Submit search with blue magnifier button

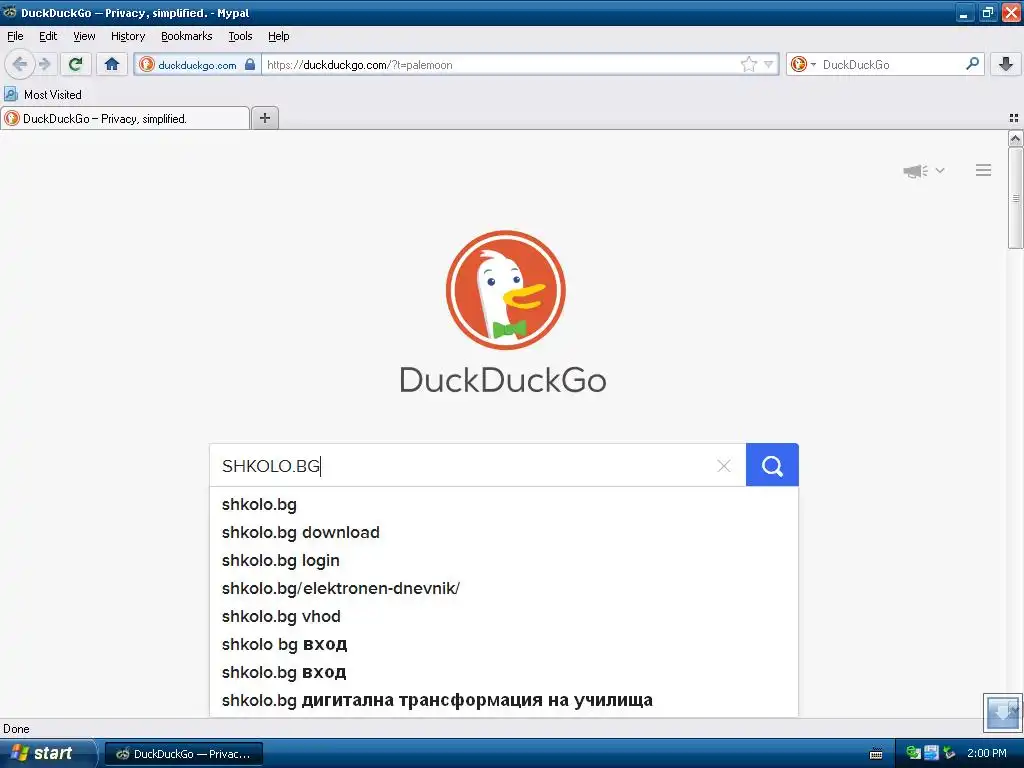pos(772,465)
